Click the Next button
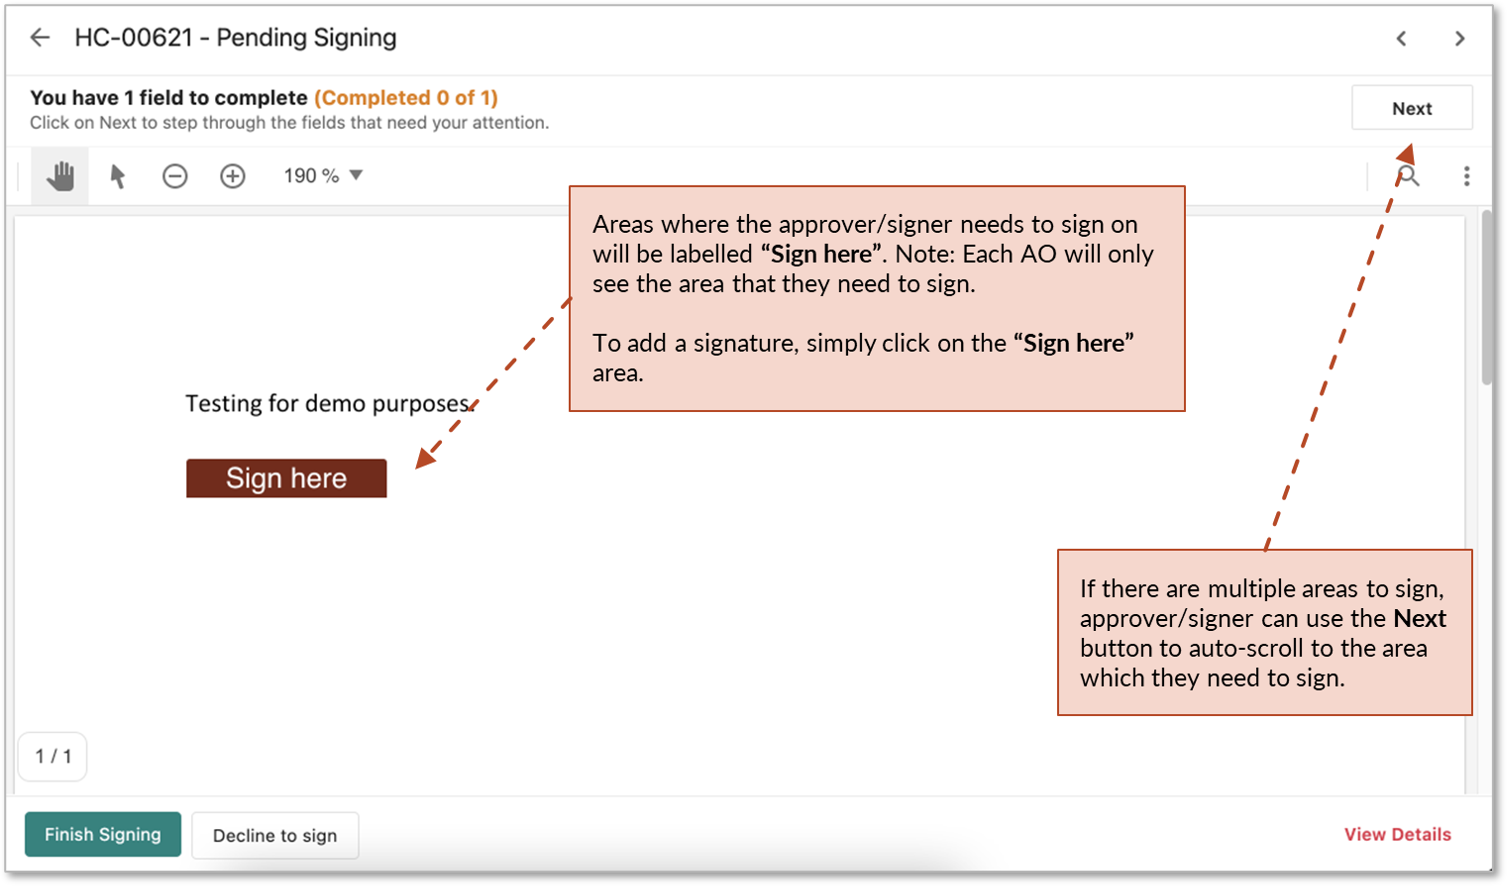Image resolution: width=1507 pixels, height=886 pixels. point(1412,108)
